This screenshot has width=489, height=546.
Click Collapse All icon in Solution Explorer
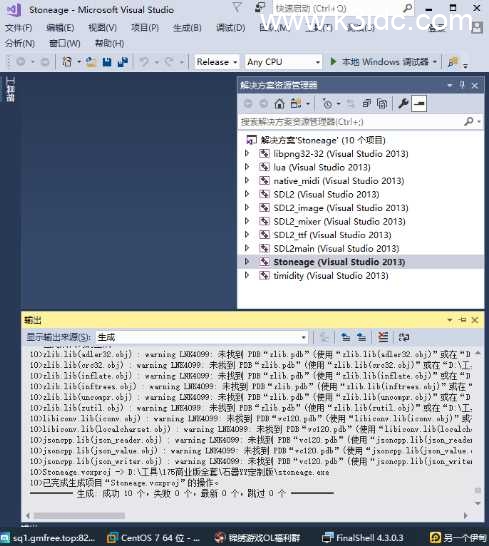[366, 104]
